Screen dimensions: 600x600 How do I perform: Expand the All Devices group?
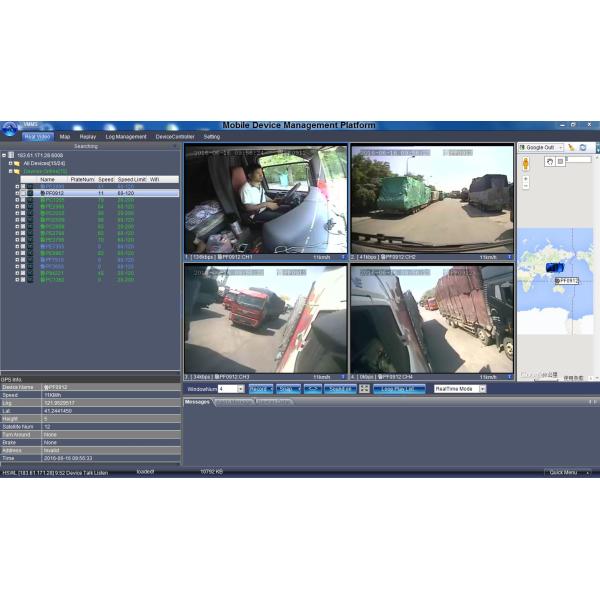point(11,163)
